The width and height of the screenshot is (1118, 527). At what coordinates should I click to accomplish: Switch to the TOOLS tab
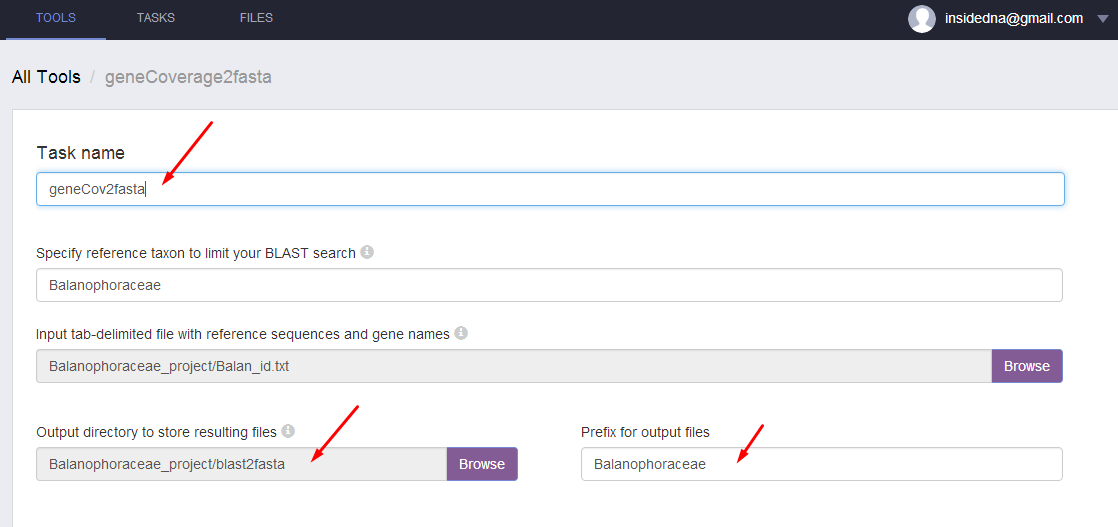click(56, 18)
